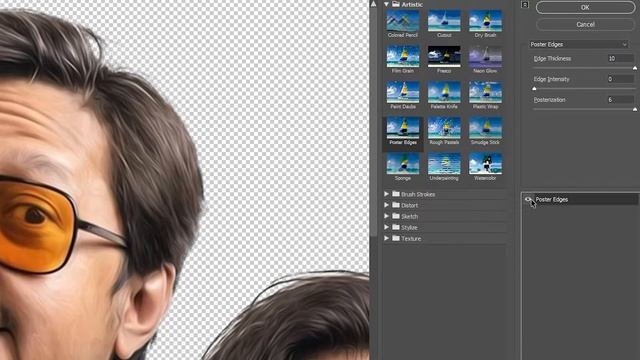Expand the Distort folder
The image size is (640, 360).
pos(386,205)
